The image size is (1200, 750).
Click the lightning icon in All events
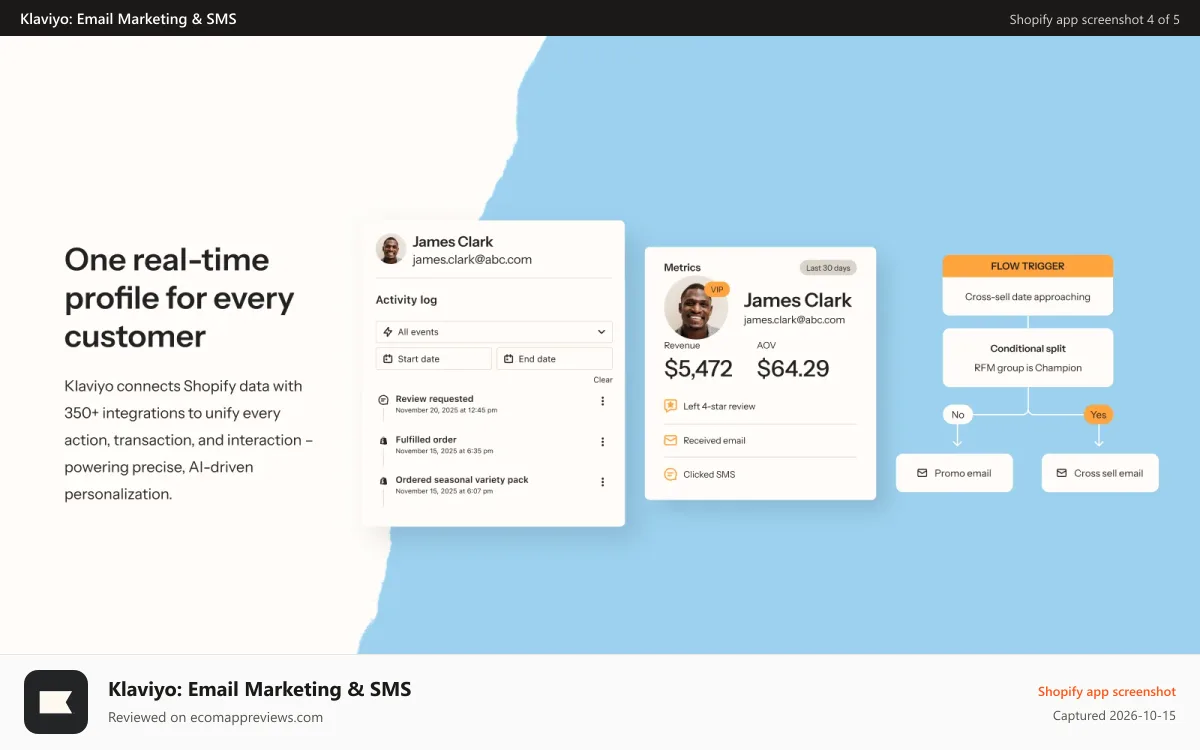pyautogui.click(x=388, y=332)
